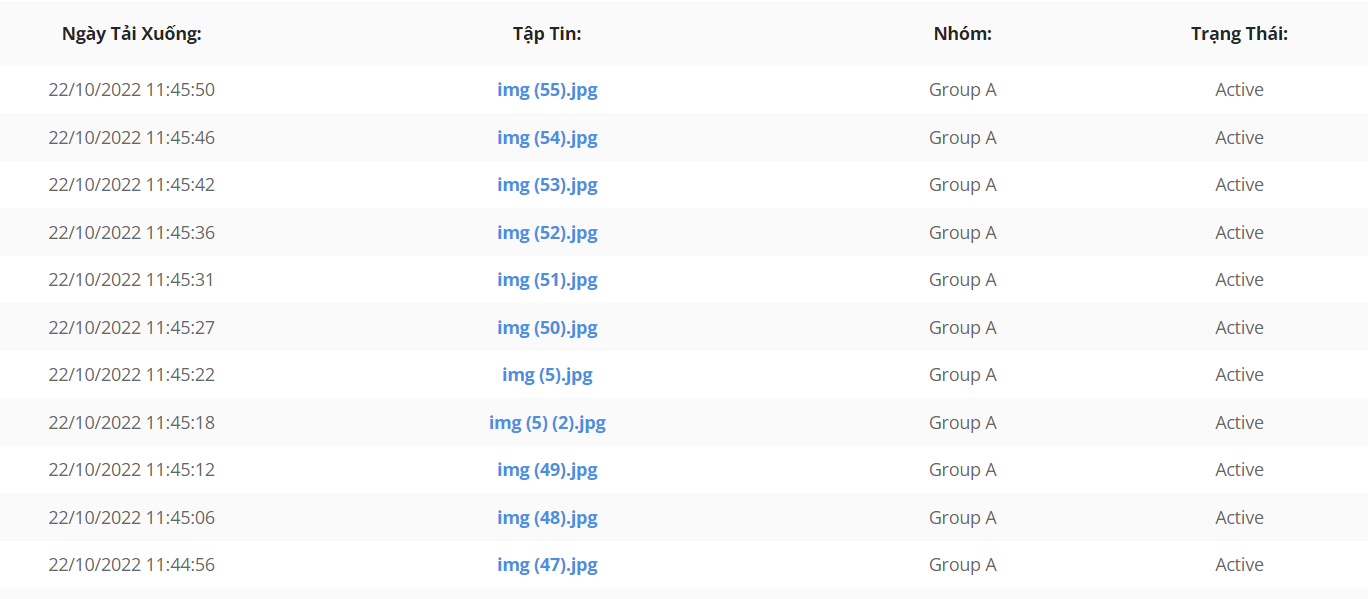Select date cell 22/10/2022 11:45:06

pyautogui.click(x=132, y=518)
